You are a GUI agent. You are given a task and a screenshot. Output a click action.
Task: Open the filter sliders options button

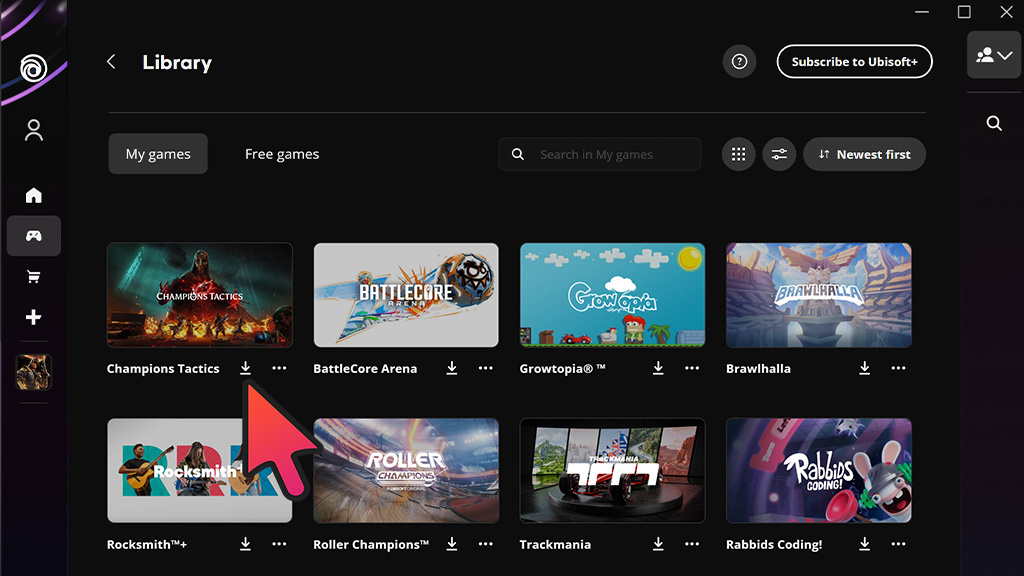pyautogui.click(x=779, y=154)
